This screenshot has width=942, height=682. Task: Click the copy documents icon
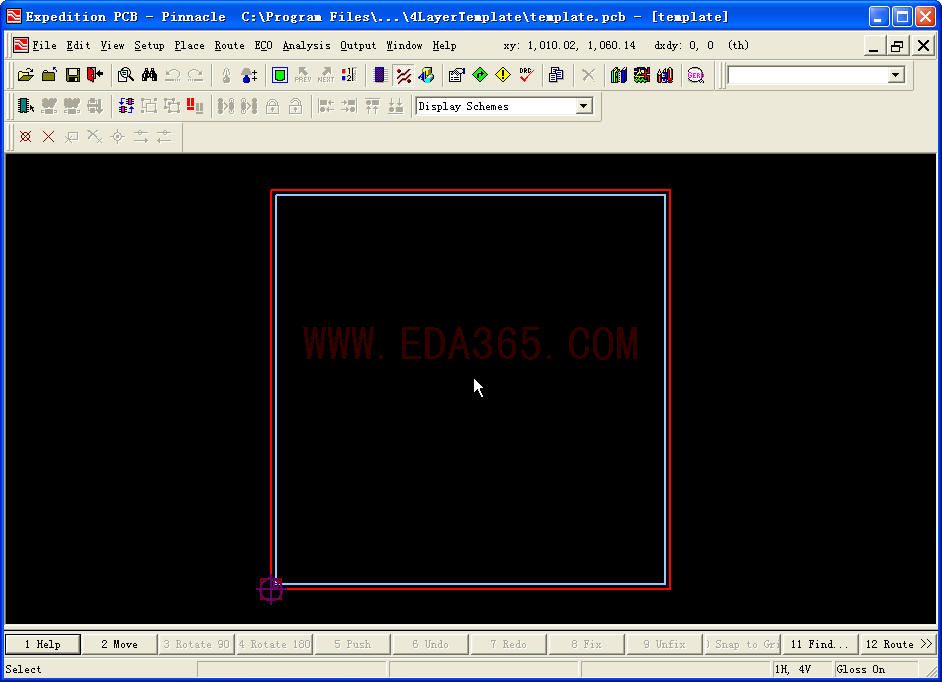556,75
